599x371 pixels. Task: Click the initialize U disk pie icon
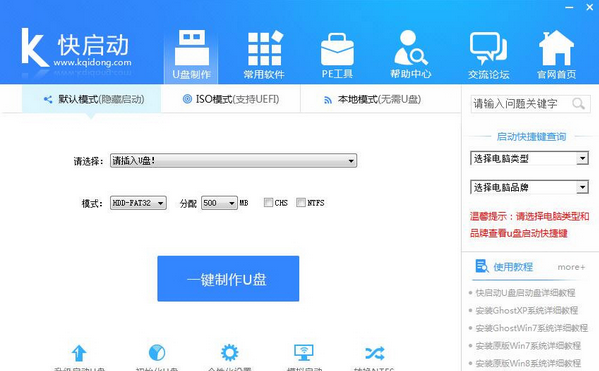coord(157,353)
